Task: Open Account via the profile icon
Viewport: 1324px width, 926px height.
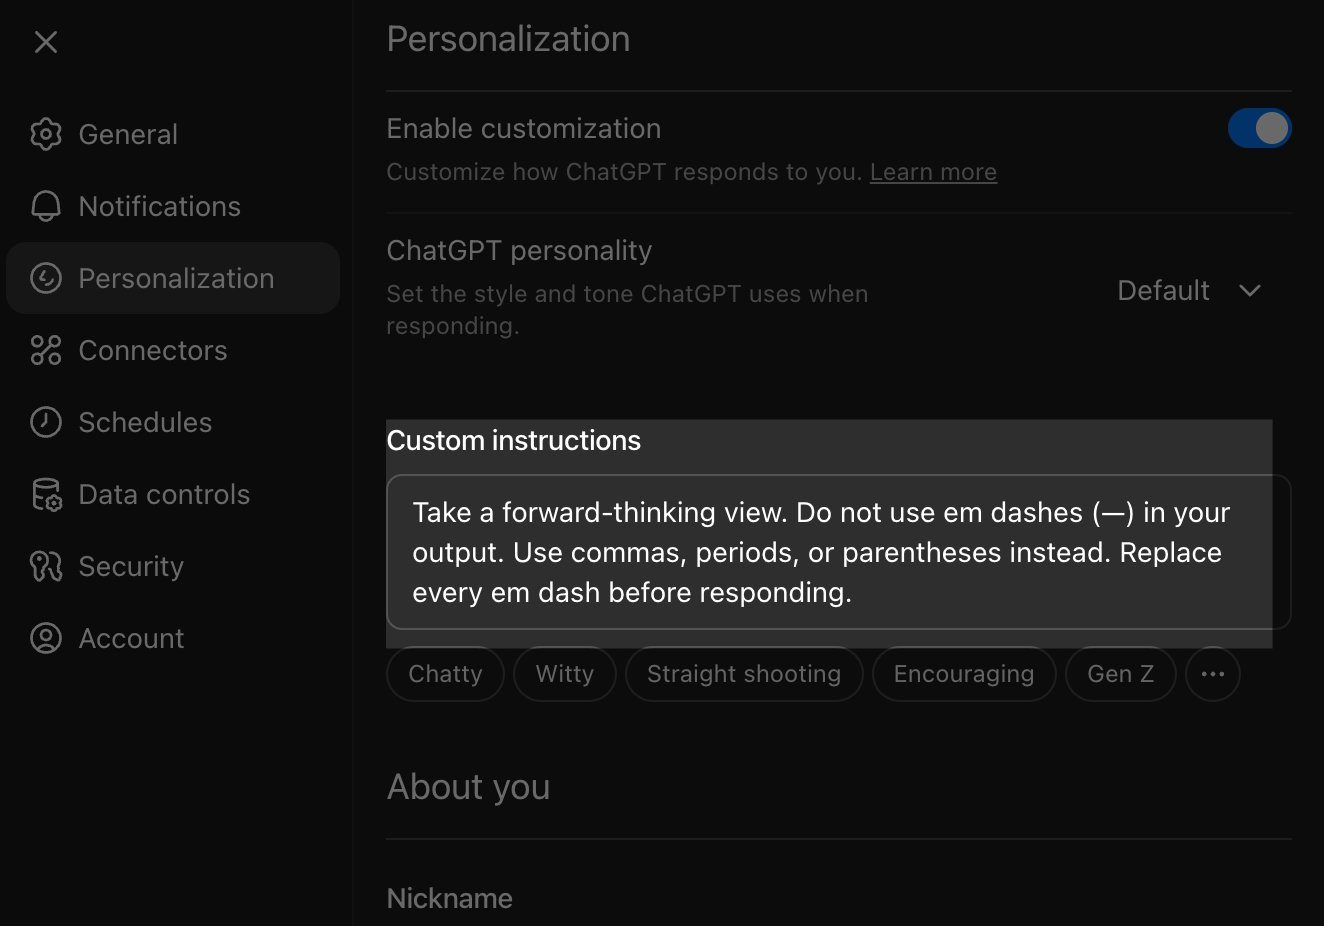Action: tap(45, 638)
